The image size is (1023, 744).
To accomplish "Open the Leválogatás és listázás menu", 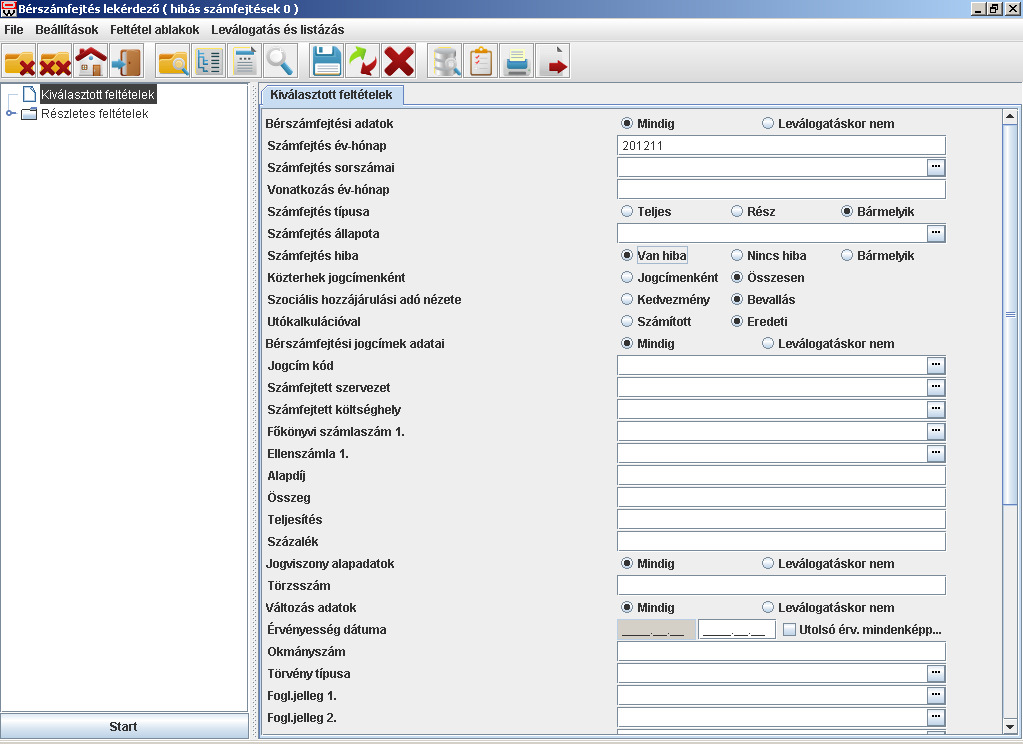I will (277, 29).
